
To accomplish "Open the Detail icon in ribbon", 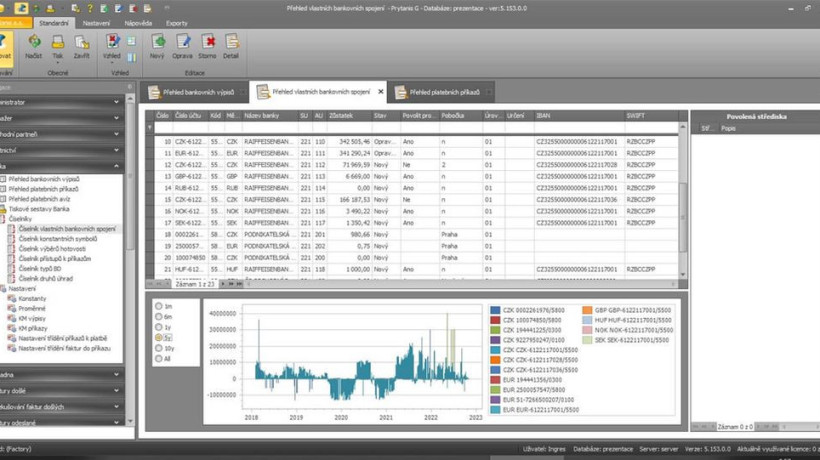I will 232,42.
